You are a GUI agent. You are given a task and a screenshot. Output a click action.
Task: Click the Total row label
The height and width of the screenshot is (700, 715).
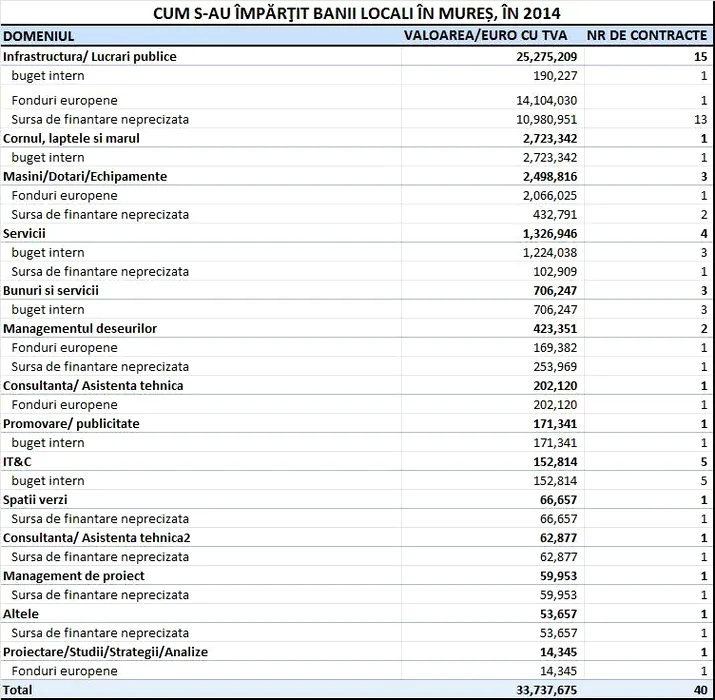18,690
